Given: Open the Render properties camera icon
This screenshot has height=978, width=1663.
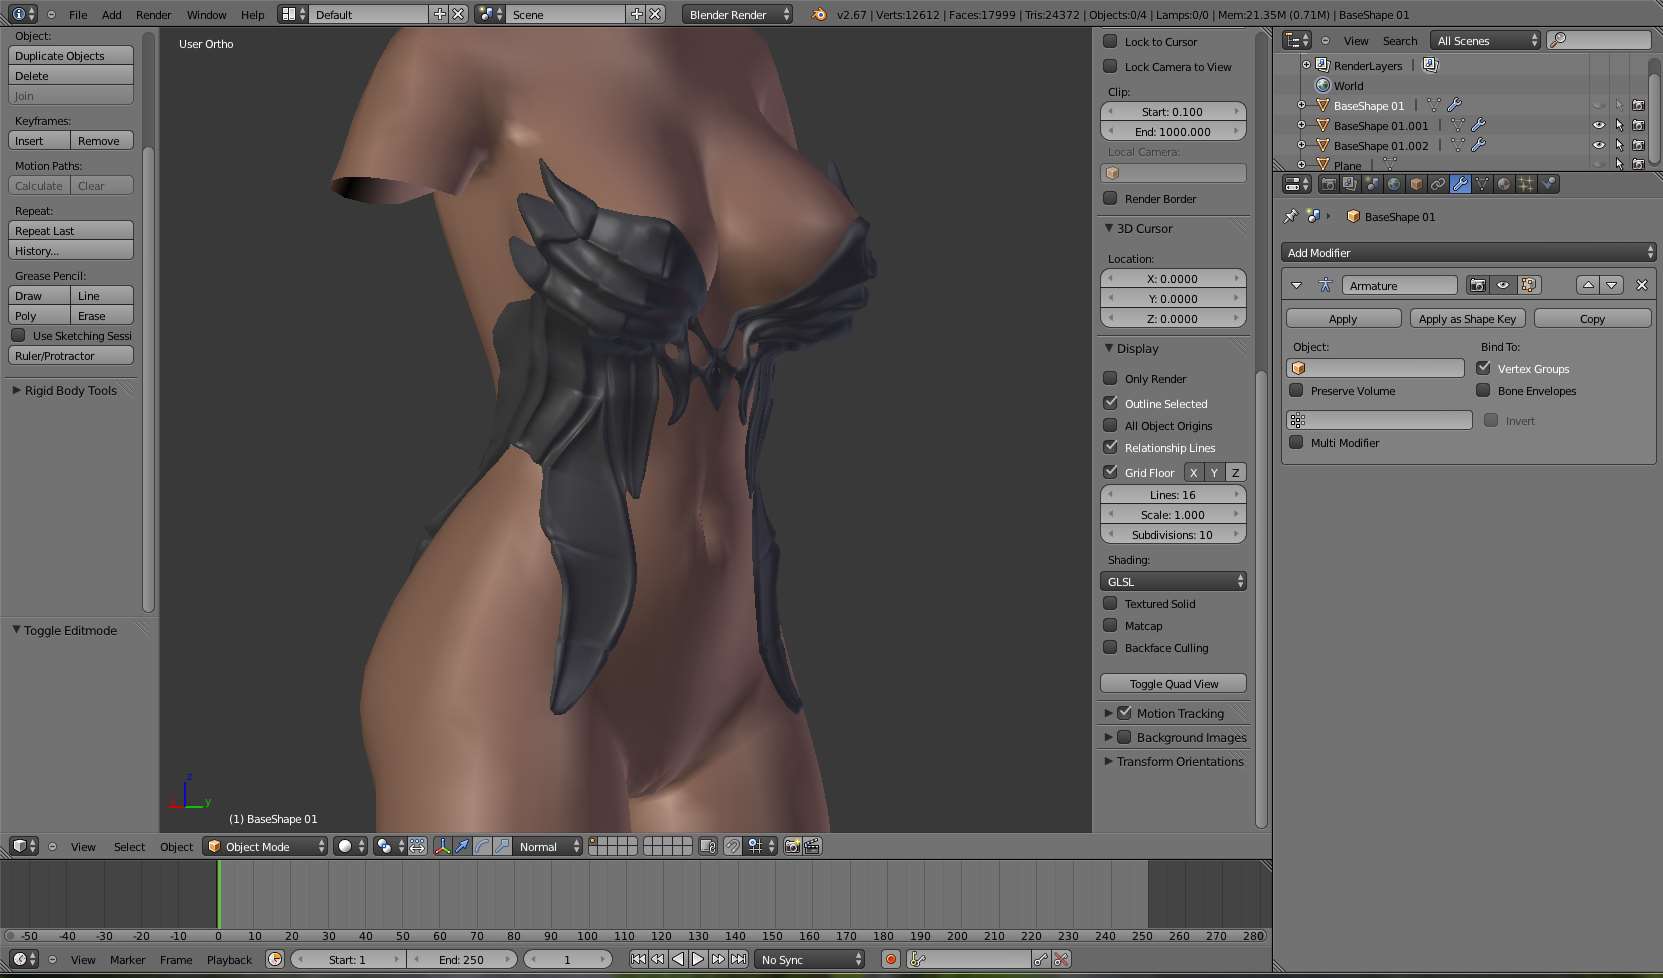Looking at the screenshot, I should coord(1328,184).
